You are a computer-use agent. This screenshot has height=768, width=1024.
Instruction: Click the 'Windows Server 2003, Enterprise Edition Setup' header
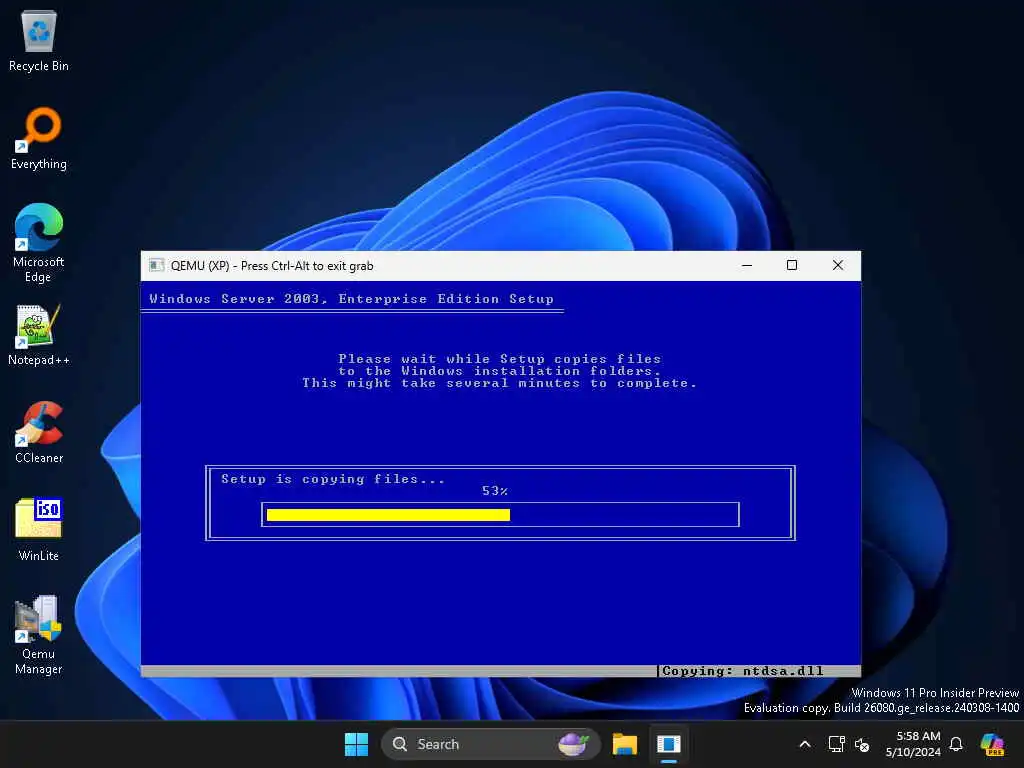click(351, 298)
